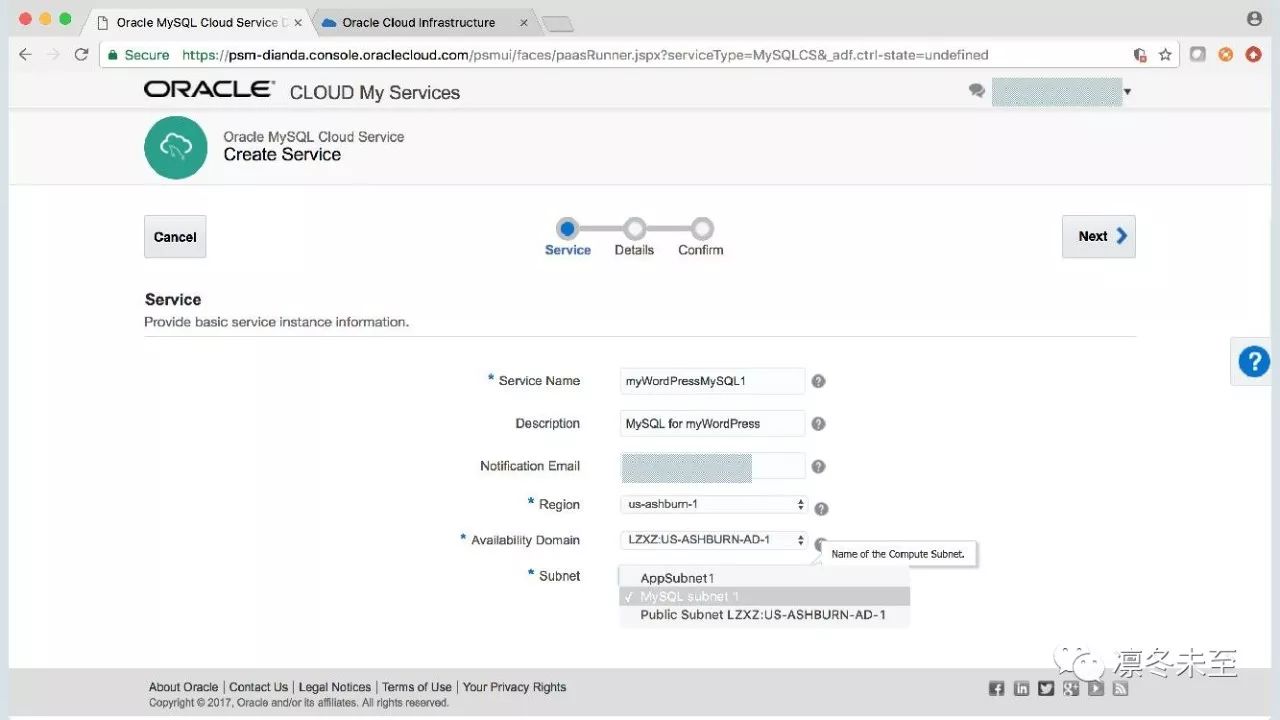Screen dimensions: 1280x720
Task: Open the RSS feed icon in footer
Action: click(x=1121, y=688)
